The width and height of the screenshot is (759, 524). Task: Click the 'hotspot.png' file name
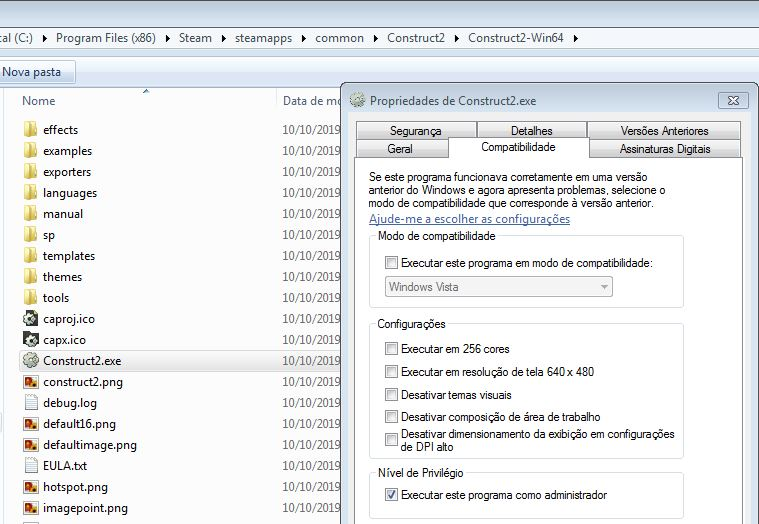(x=76, y=487)
